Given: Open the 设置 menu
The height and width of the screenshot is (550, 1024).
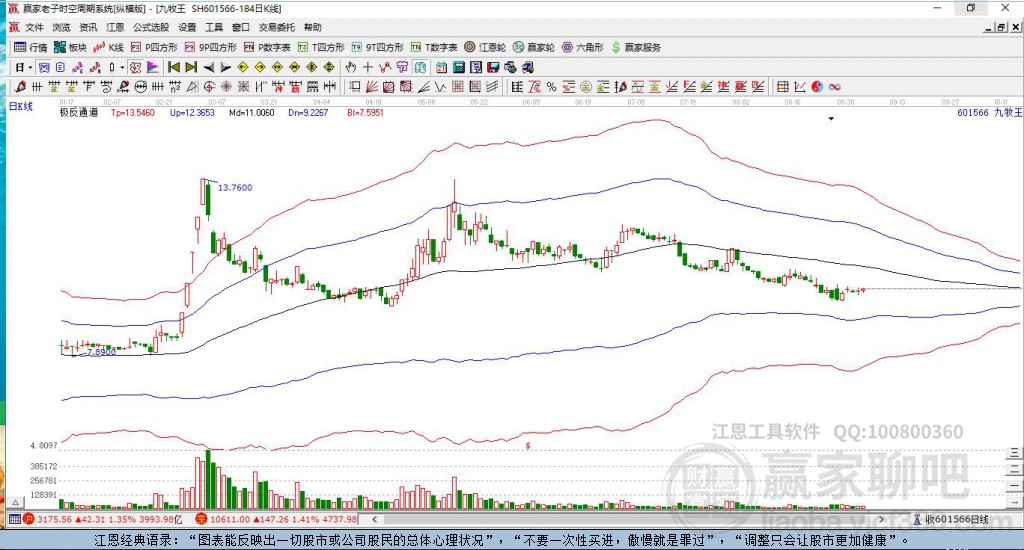Looking at the screenshot, I should [x=187, y=27].
